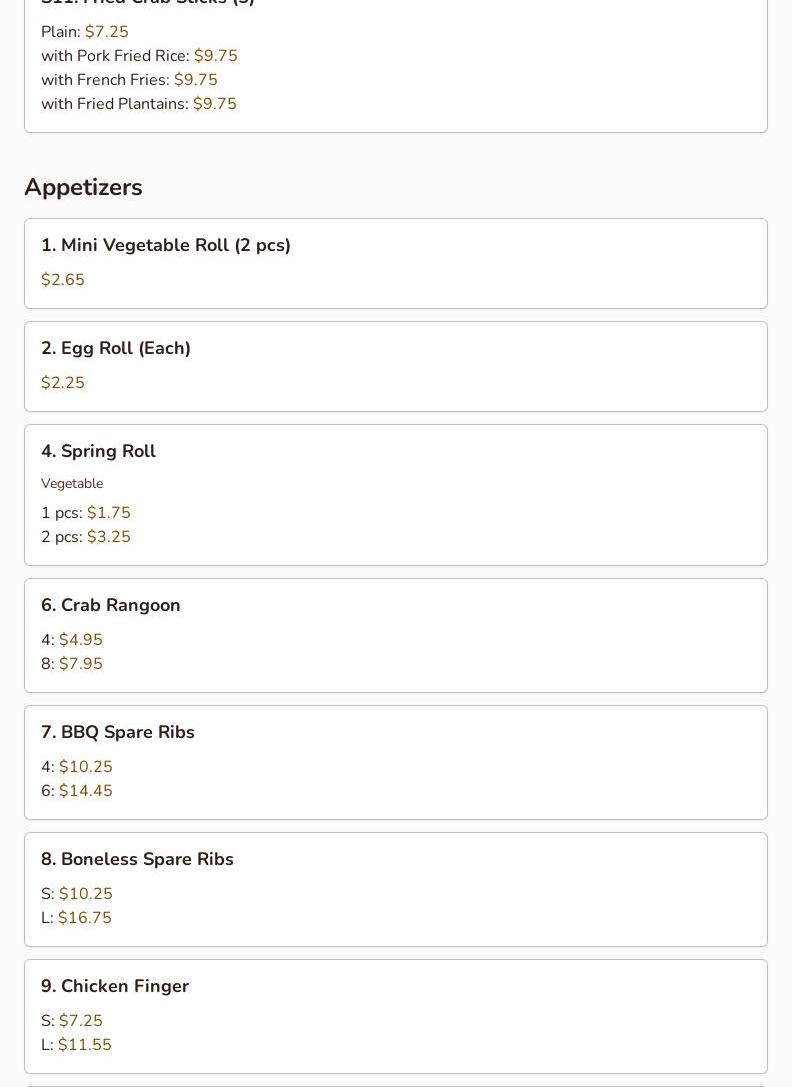Select the Mini Vegetable Roll item
Viewport: 792px width, 1087px height.
click(x=395, y=263)
